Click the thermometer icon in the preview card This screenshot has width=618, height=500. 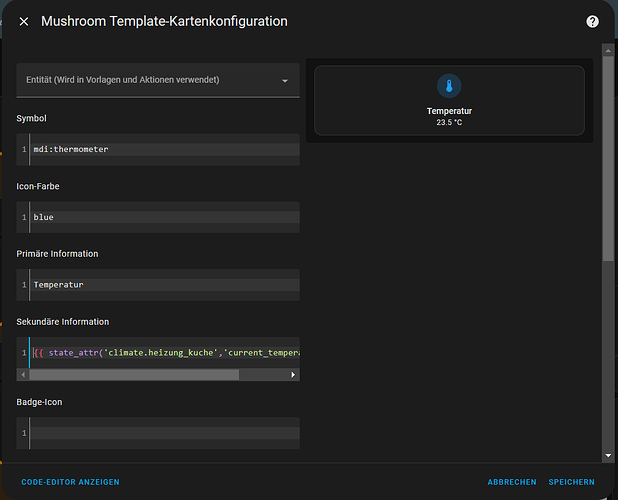(449, 86)
